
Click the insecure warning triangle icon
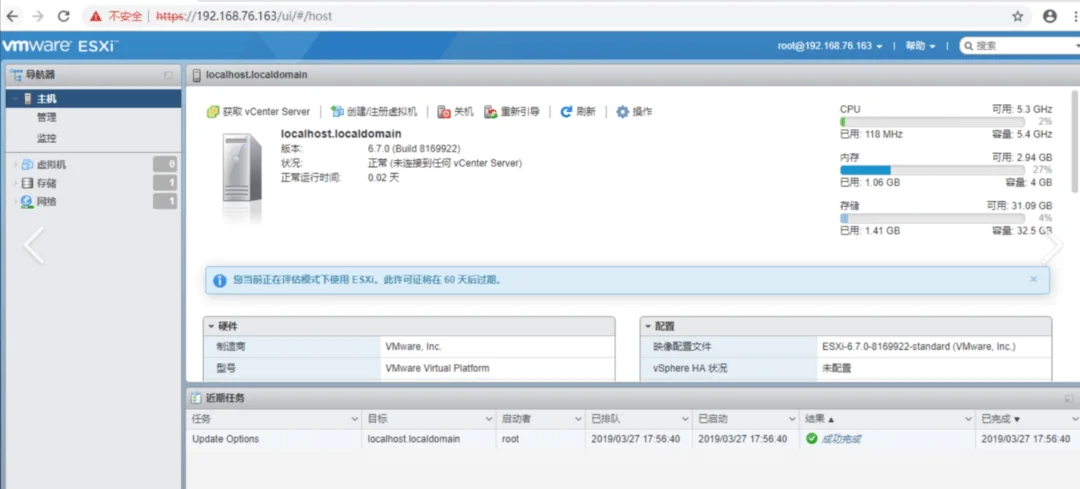(x=95, y=16)
